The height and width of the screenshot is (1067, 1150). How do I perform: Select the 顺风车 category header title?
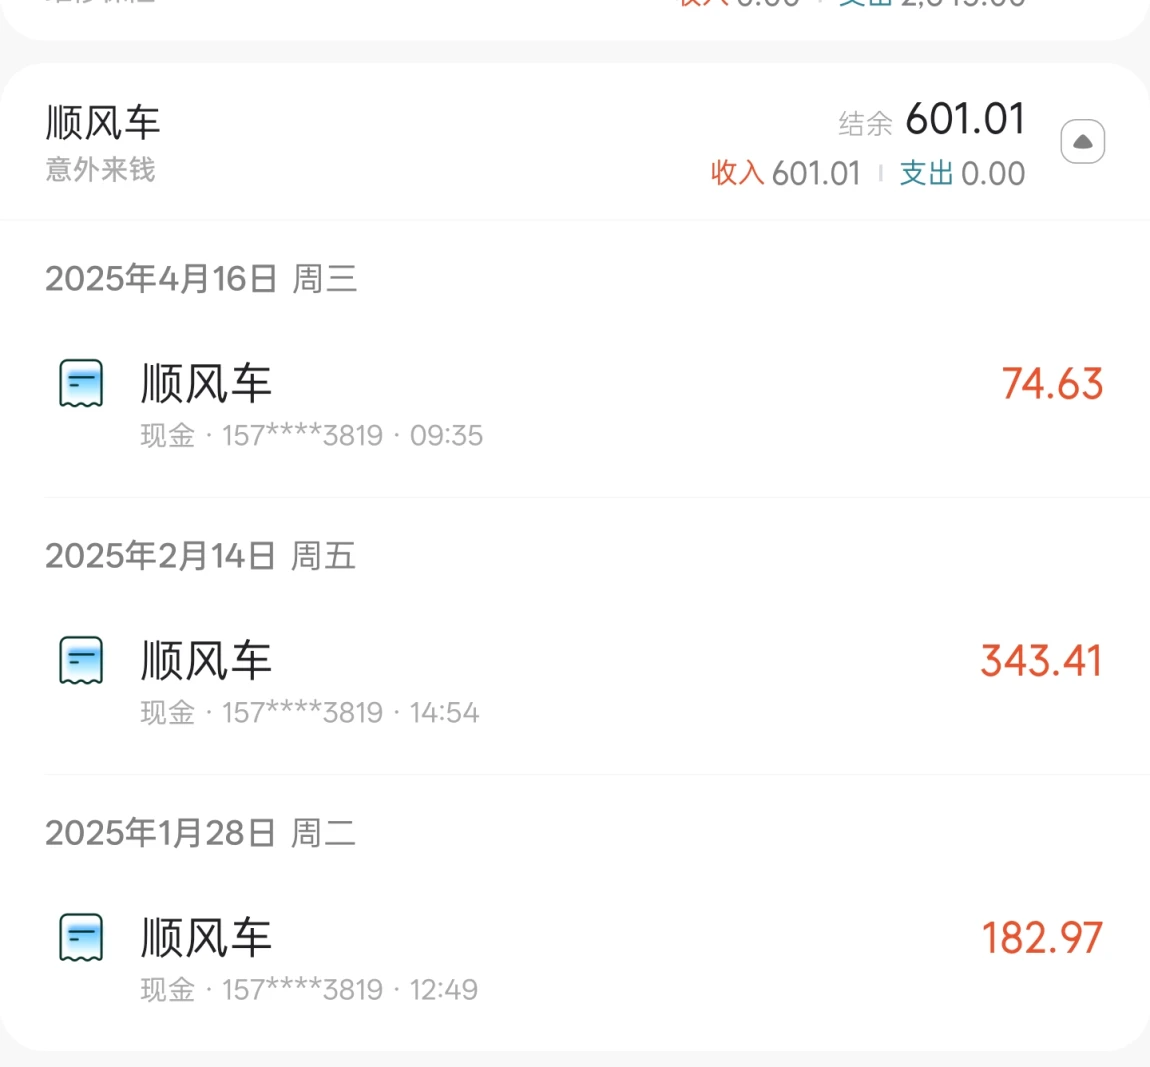point(103,122)
